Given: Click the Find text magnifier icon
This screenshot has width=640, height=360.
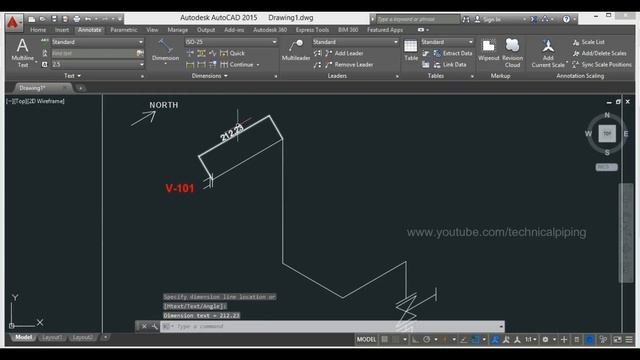Looking at the screenshot, I should click(140, 53).
